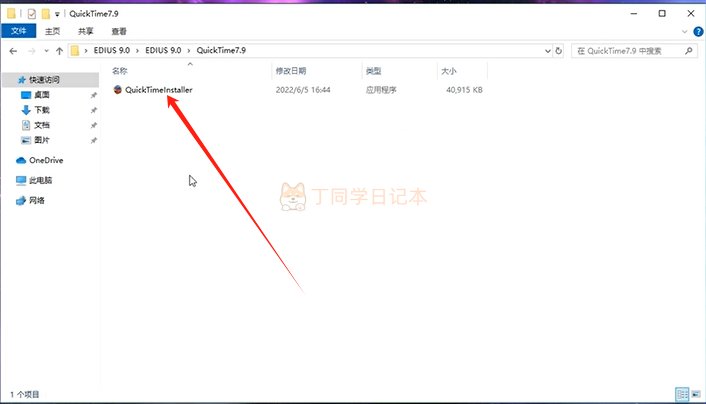
Task: Sort by the 类型 column header
Action: [x=373, y=71]
